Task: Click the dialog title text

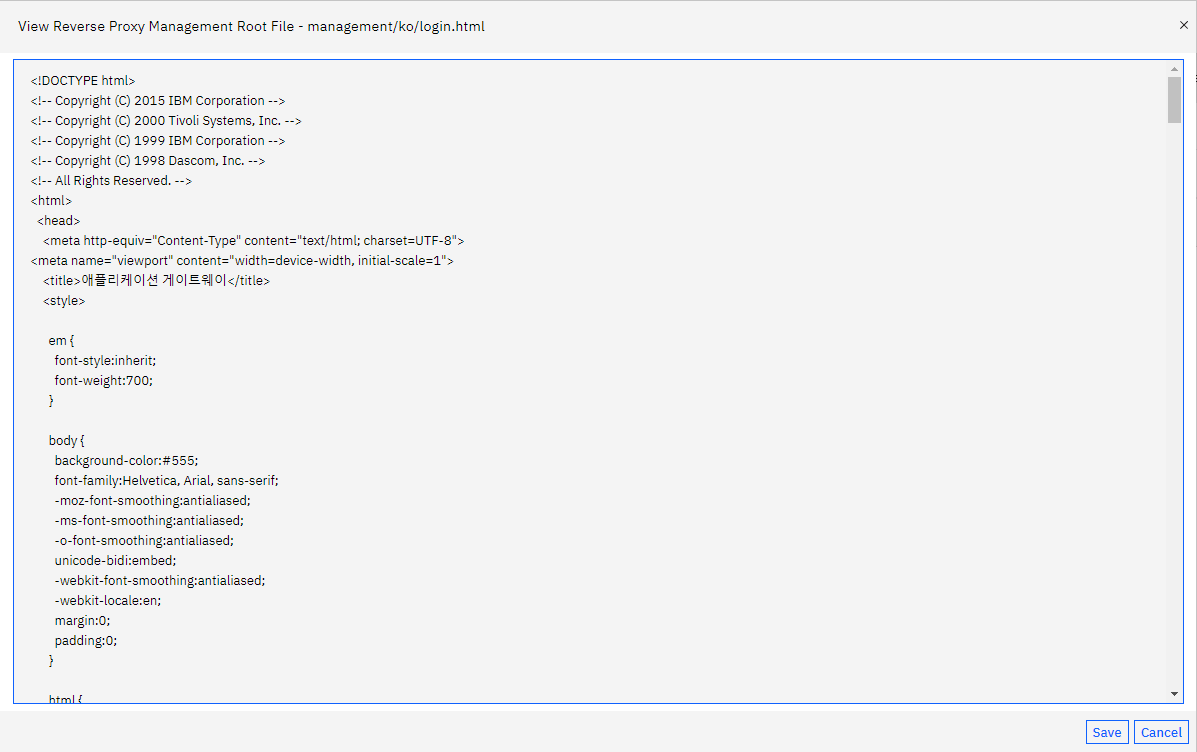Action: 251,26
